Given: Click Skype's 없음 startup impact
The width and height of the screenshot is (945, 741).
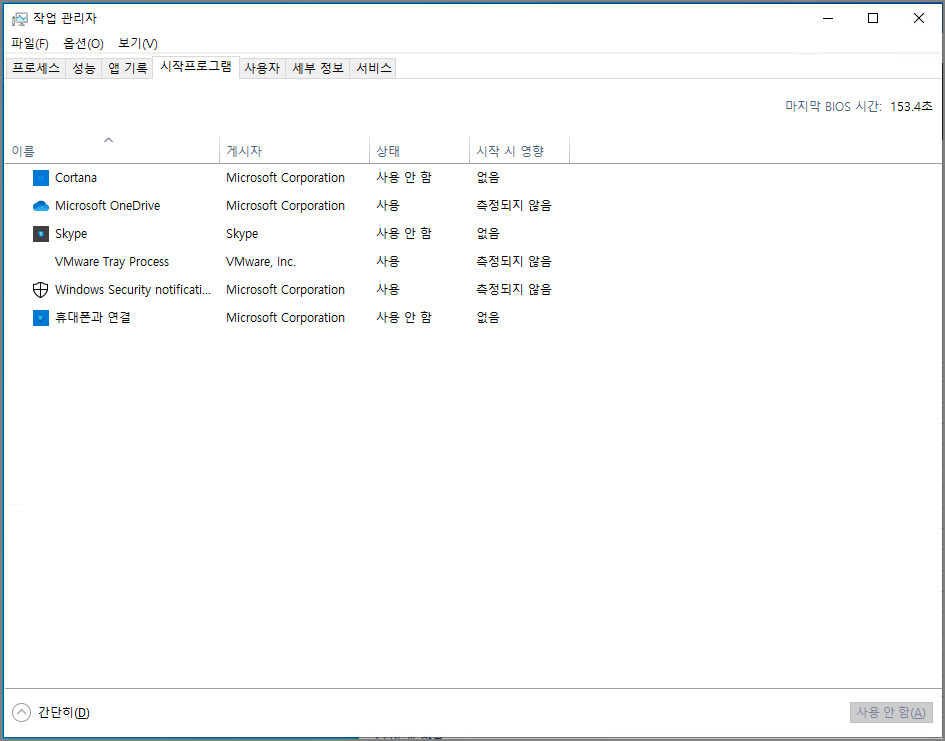Looking at the screenshot, I should (x=488, y=234).
